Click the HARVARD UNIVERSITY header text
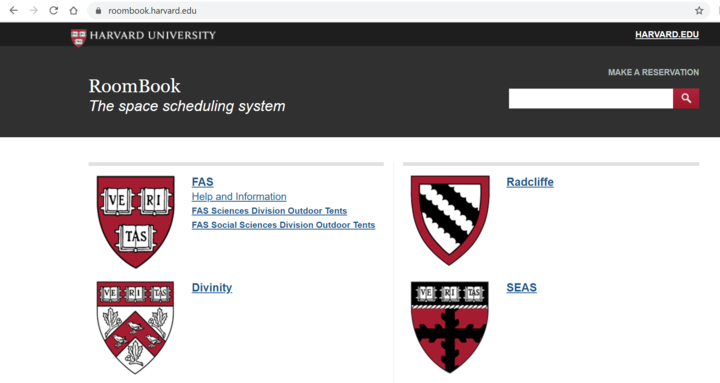Image resolution: width=720 pixels, height=383 pixels. click(153, 35)
